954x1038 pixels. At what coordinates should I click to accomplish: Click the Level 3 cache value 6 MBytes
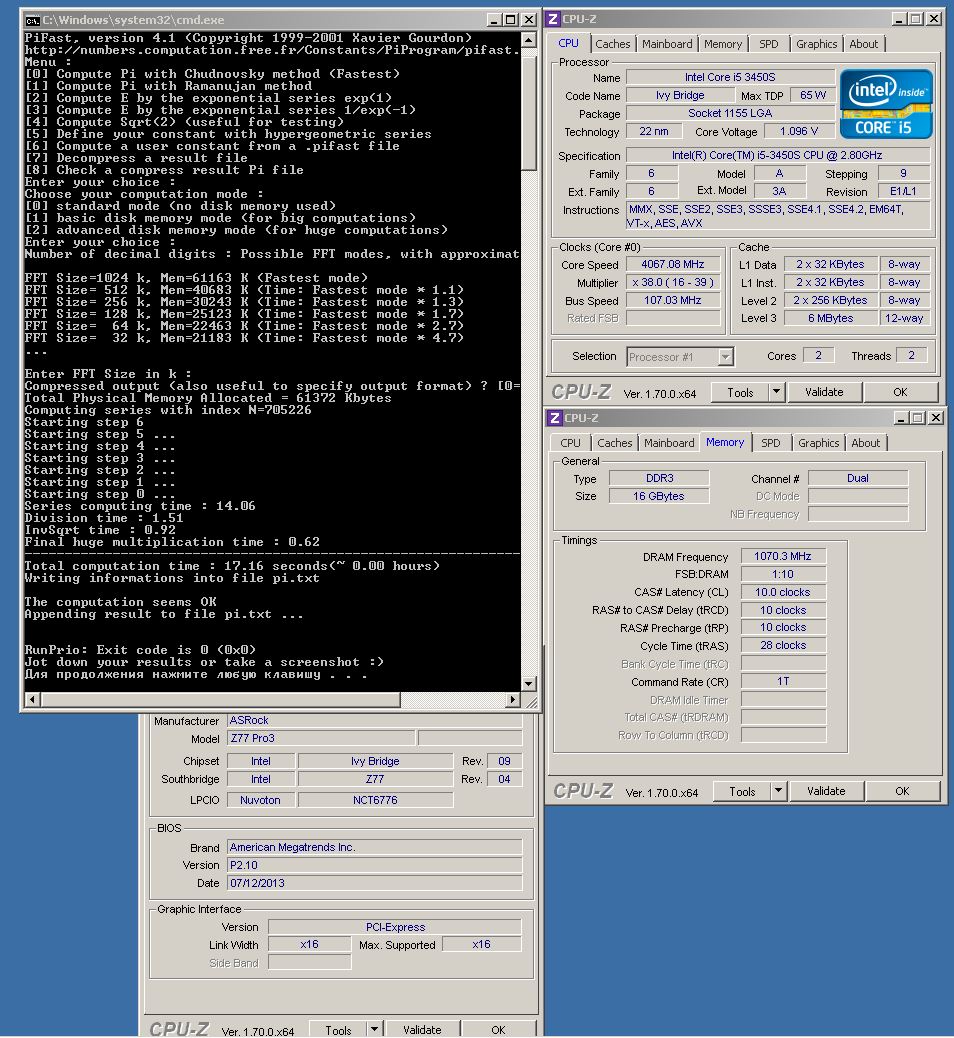[x=831, y=318]
